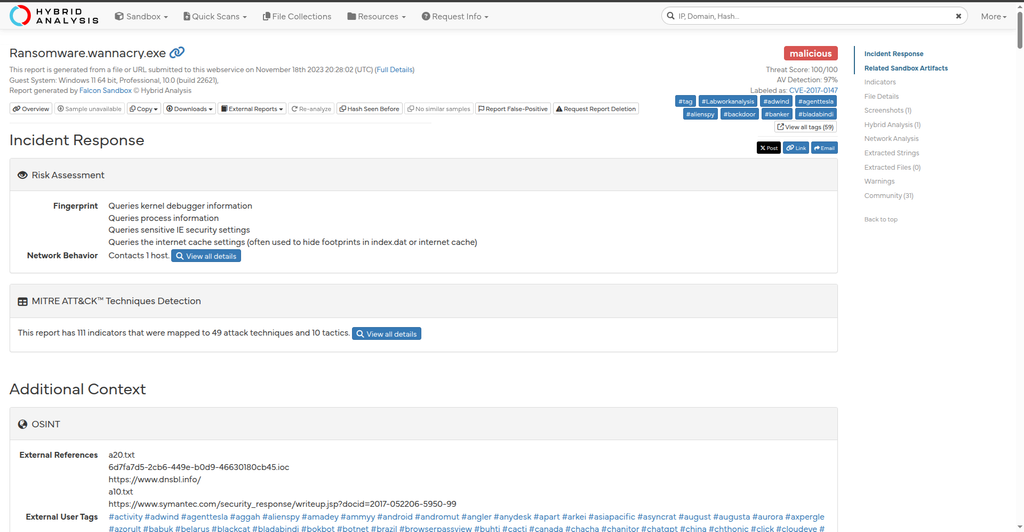Click the https://www.dnsbl.info/ reference

(x=155, y=479)
